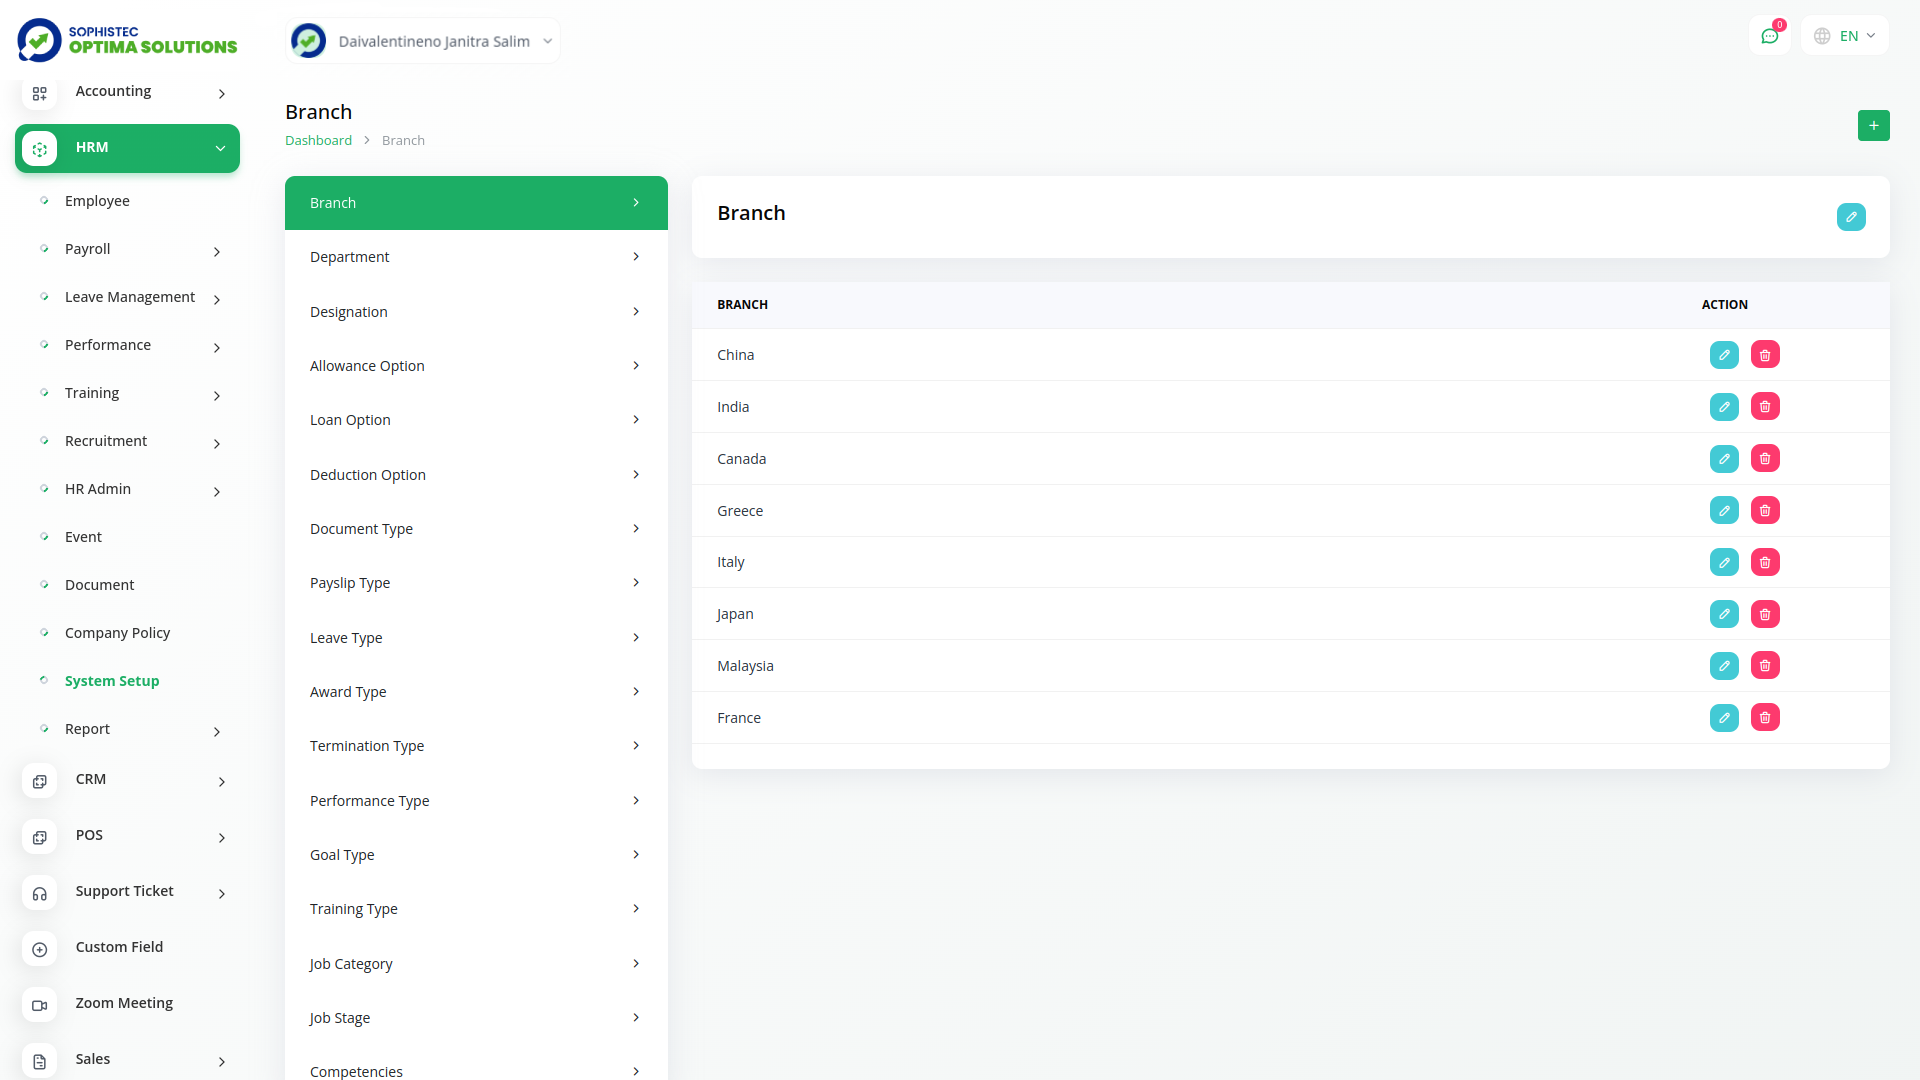This screenshot has height=1080, width=1920.
Task: Open the chat messages notification icon
Action: (1769, 36)
